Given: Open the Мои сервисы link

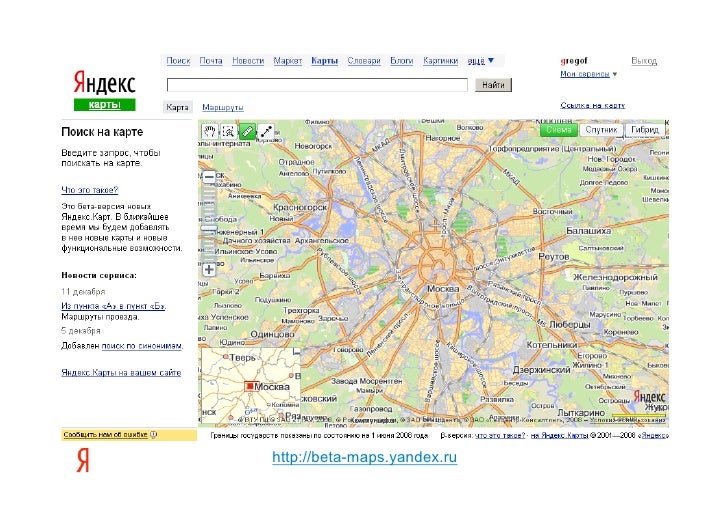Looking at the screenshot, I should coord(585,74).
